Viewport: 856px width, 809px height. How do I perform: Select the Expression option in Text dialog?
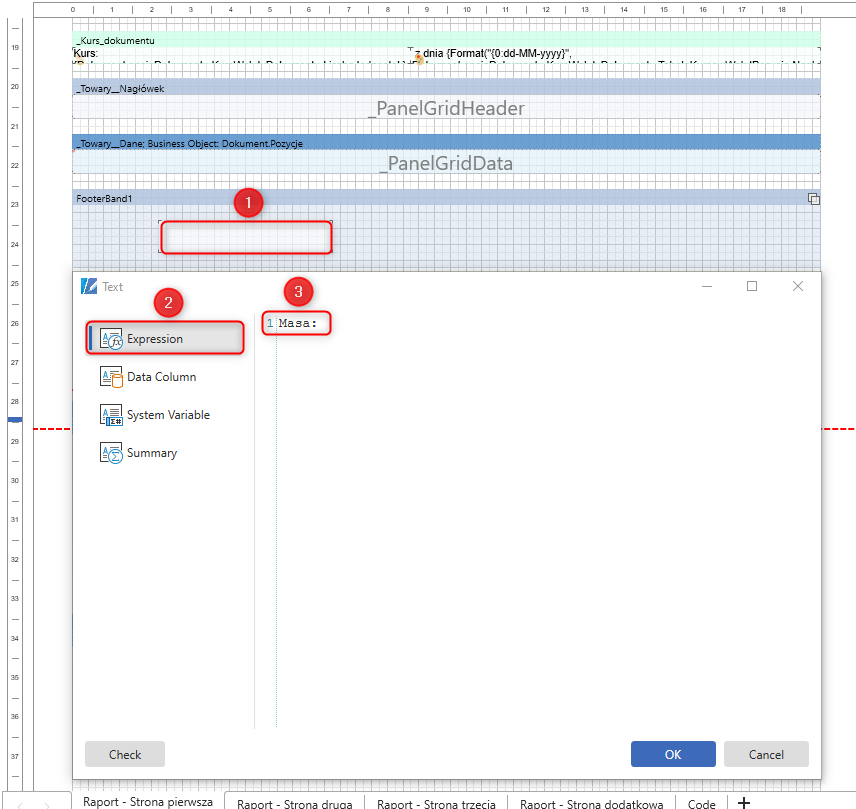click(x=165, y=338)
